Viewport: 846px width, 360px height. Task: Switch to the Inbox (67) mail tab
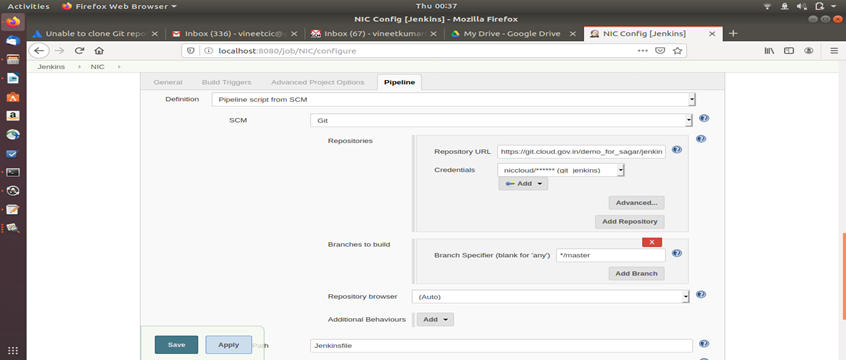[373, 33]
